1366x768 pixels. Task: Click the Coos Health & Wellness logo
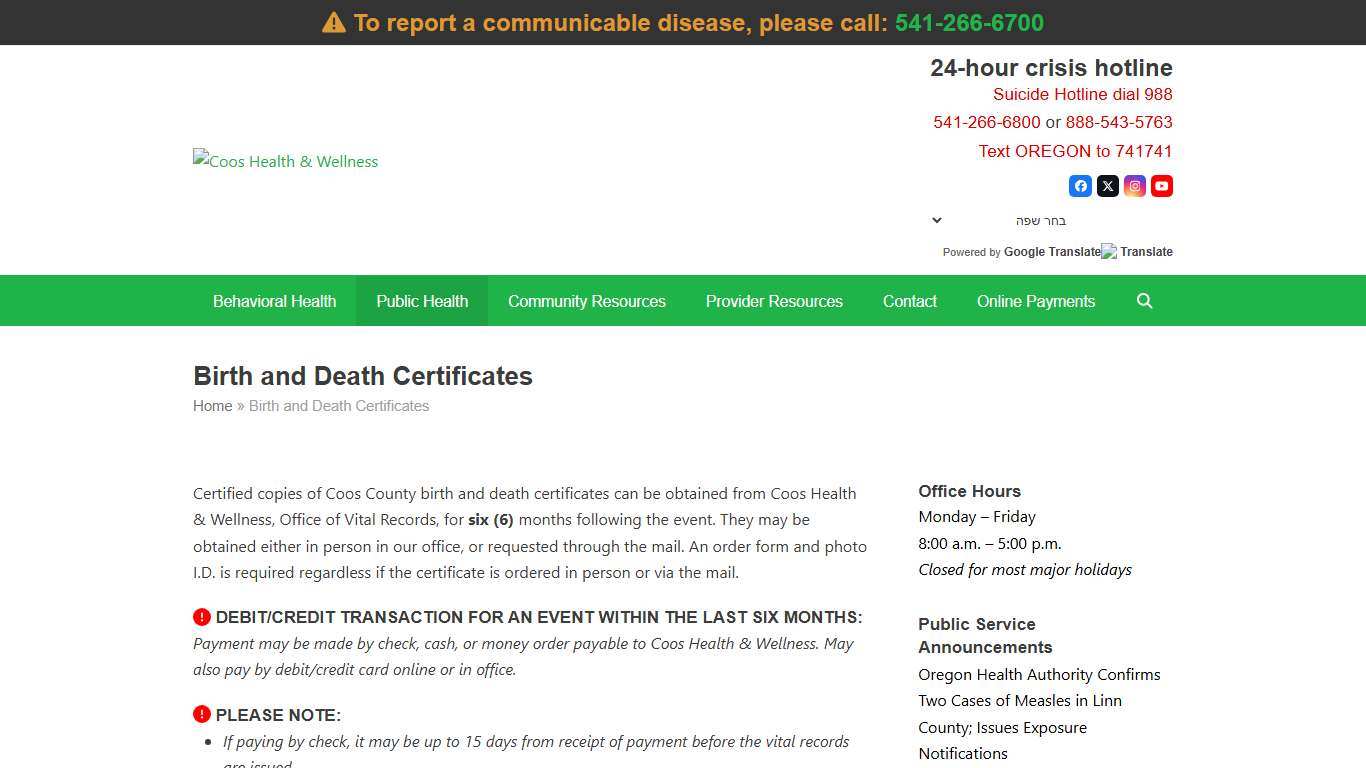click(285, 161)
